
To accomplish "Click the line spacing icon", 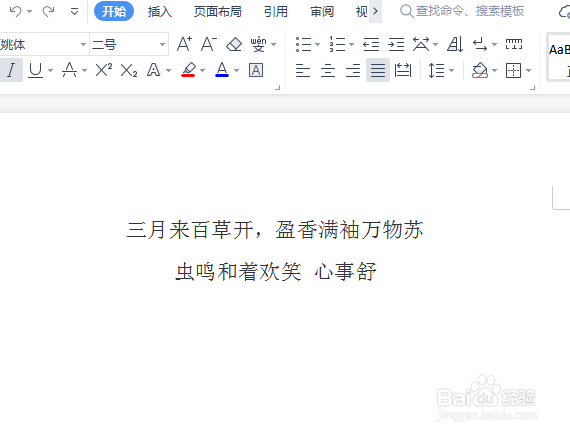I will [436, 70].
